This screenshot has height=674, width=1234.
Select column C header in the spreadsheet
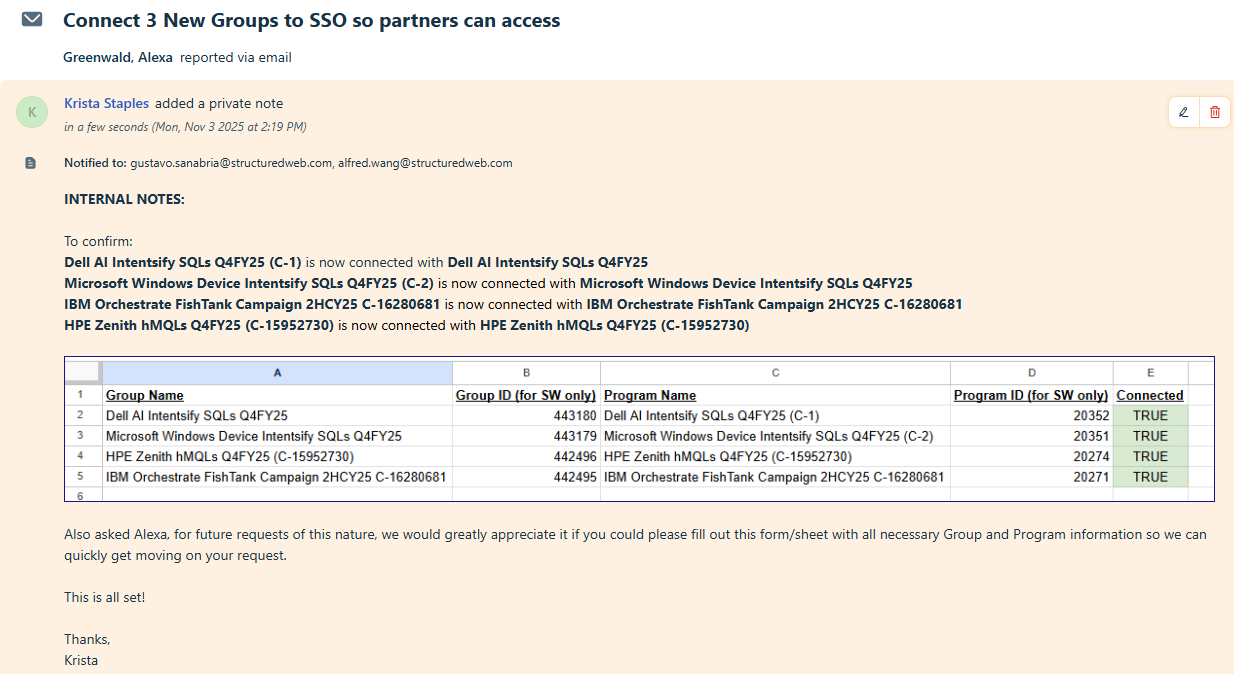tap(775, 373)
